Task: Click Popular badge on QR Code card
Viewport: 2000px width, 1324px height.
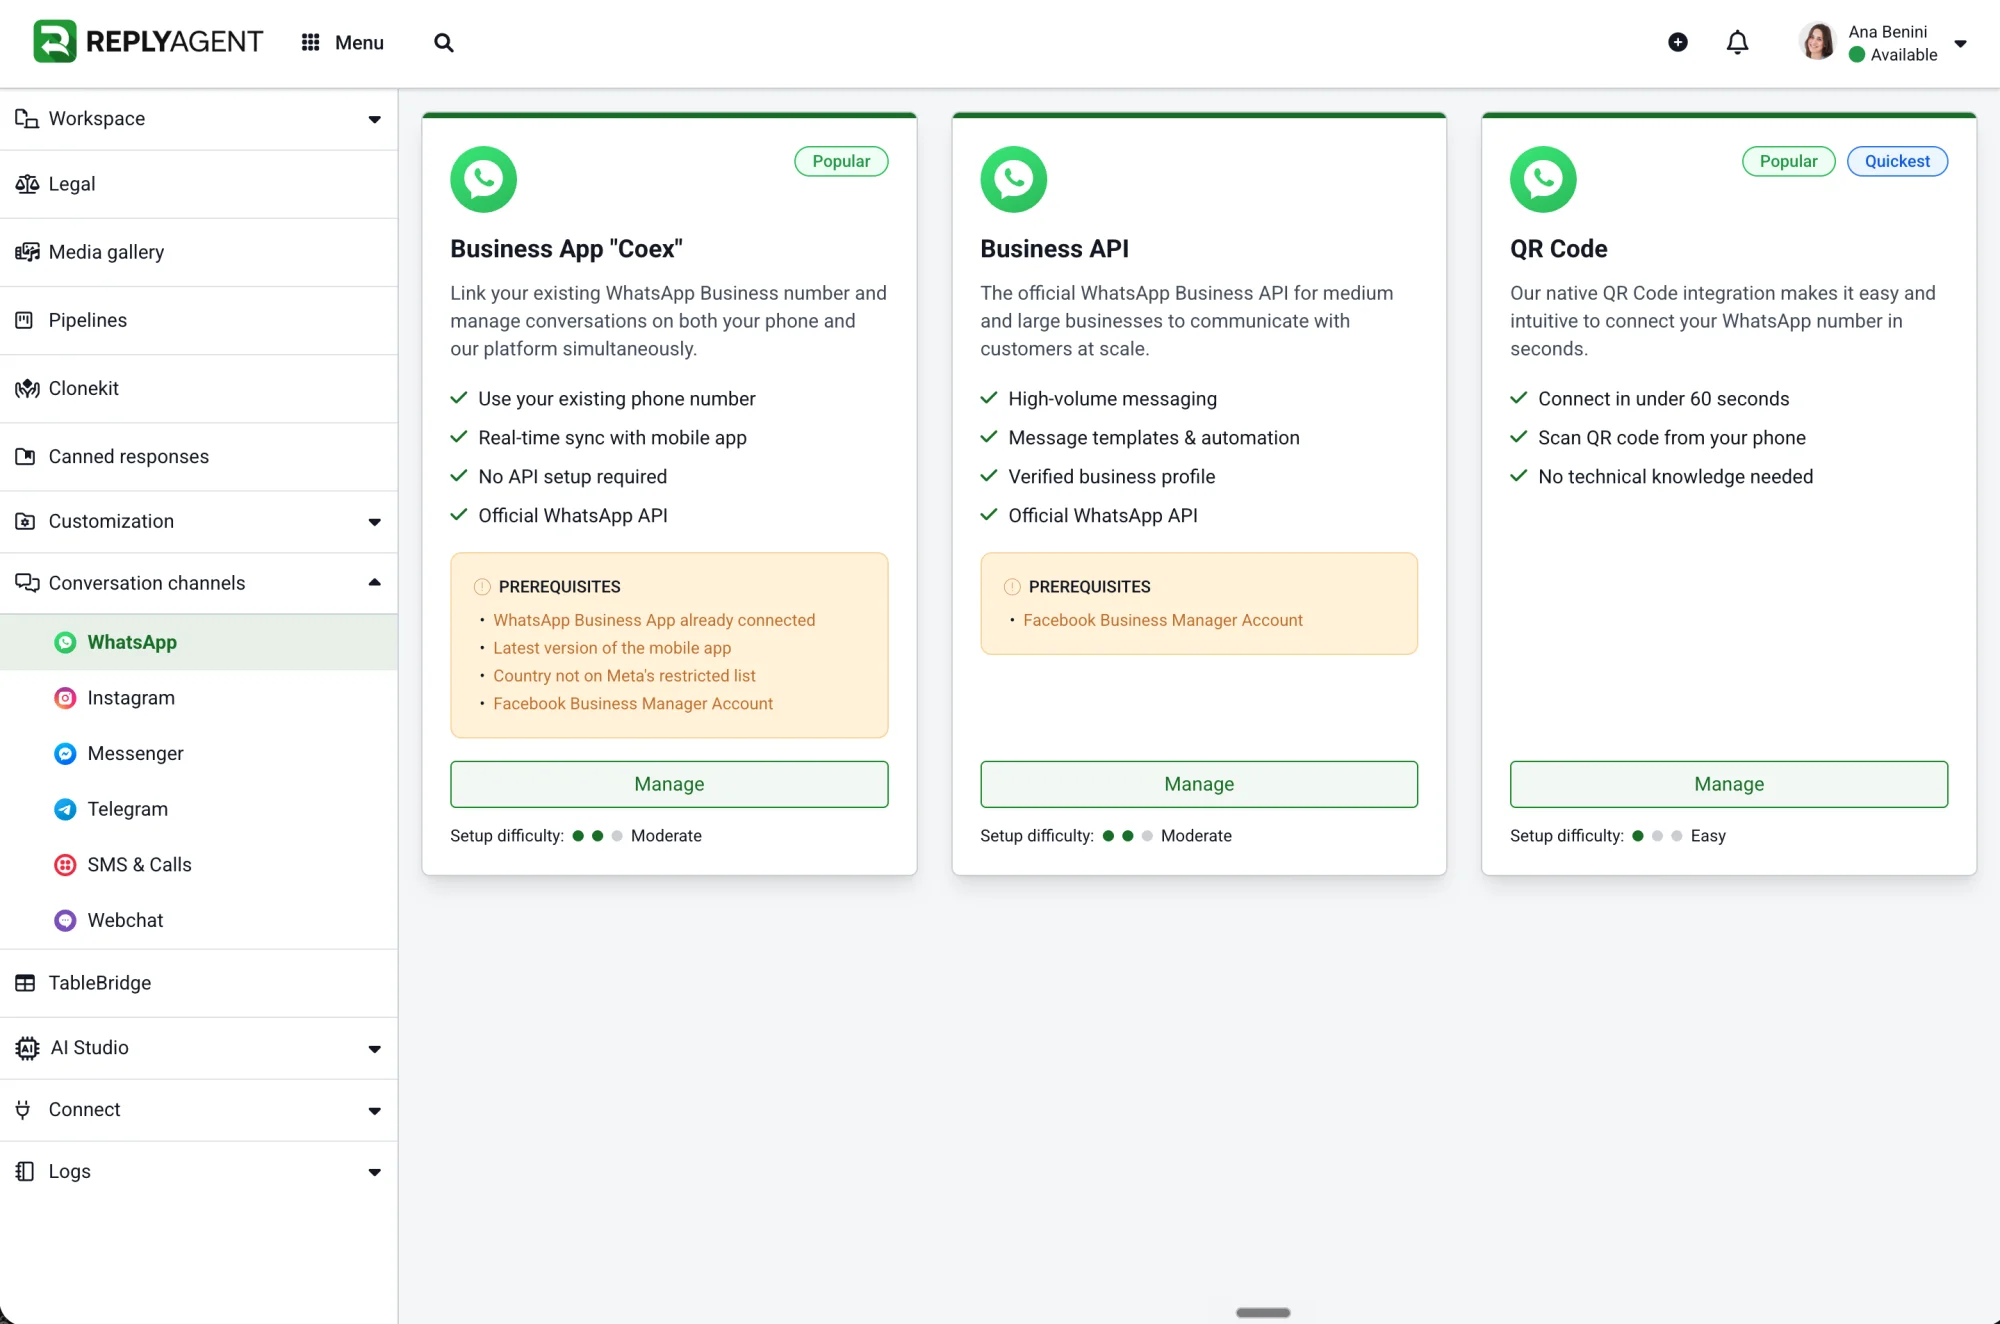Action: tap(1788, 161)
